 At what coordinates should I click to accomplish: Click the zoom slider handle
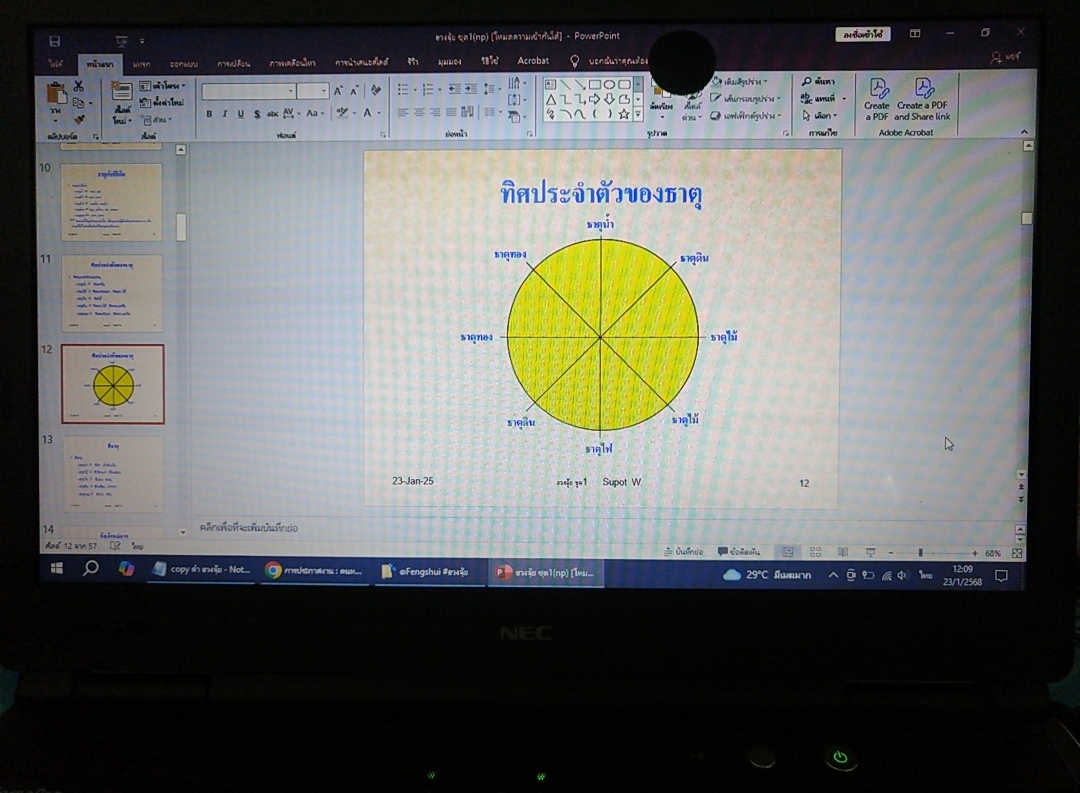pyautogui.click(x=920, y=553)
